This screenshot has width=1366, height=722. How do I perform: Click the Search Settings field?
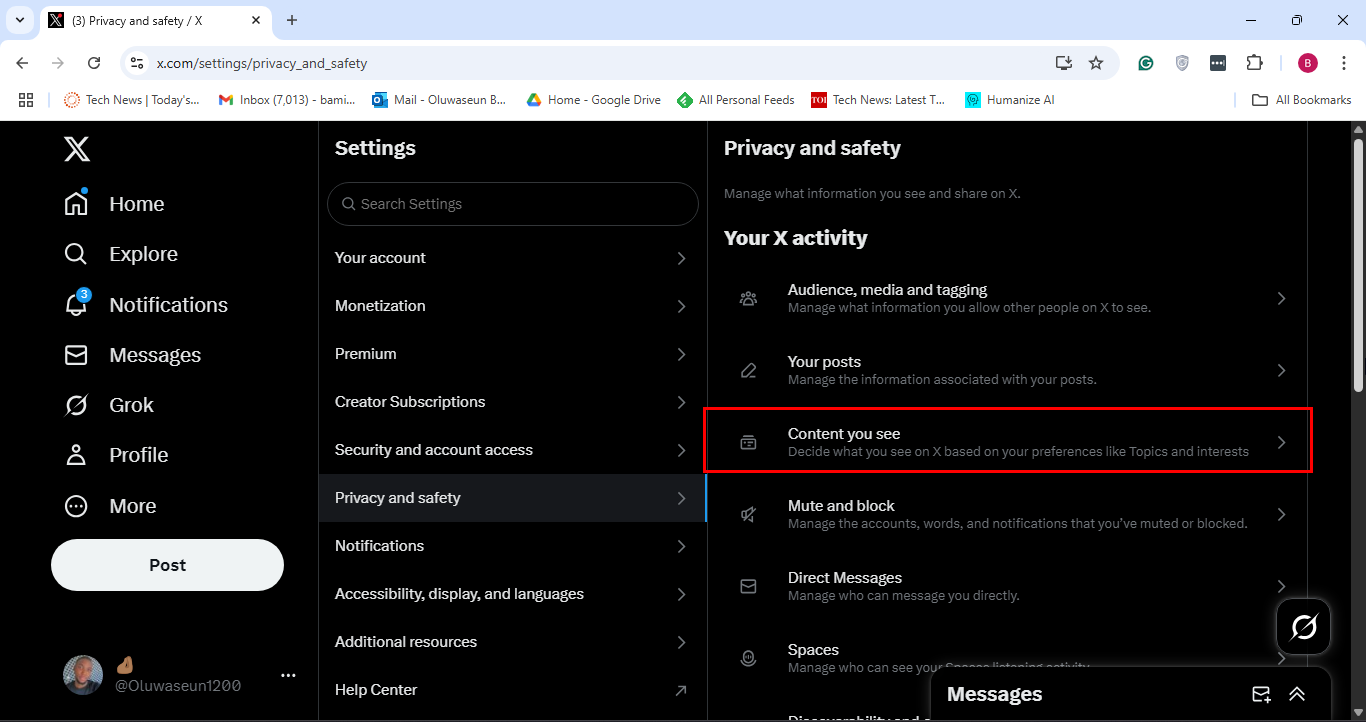coord(512,204)
